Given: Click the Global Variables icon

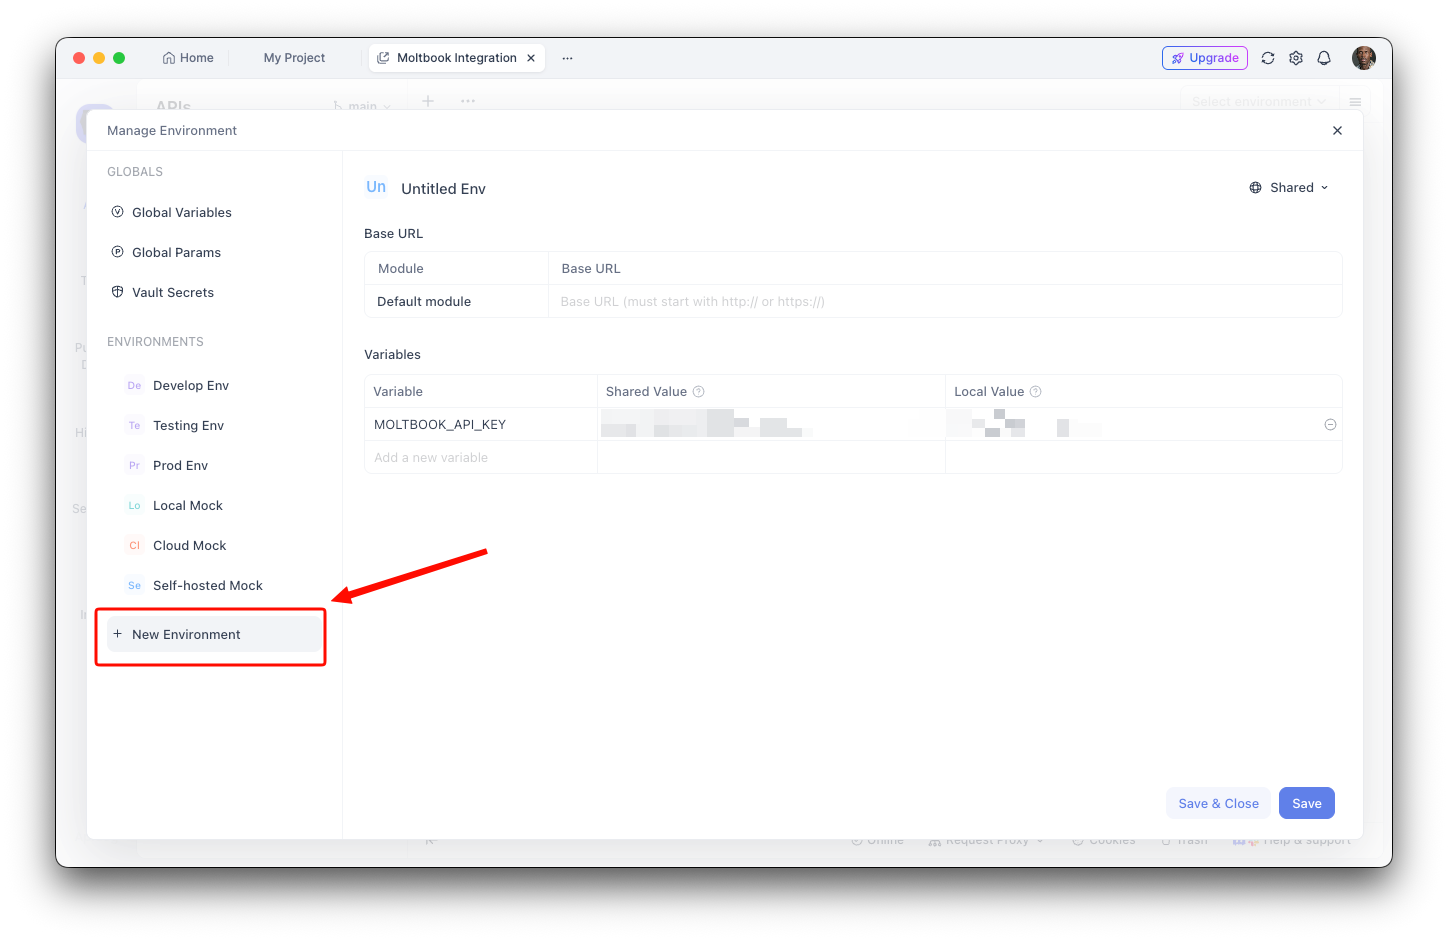Looking at the screenshot, I should pos(117,212).
